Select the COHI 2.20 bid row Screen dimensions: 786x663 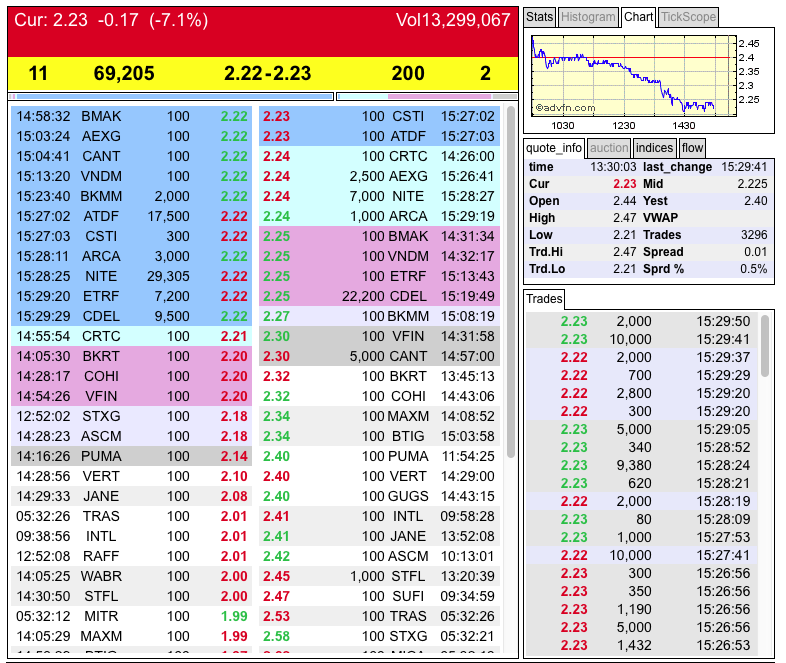click(131, 376)
